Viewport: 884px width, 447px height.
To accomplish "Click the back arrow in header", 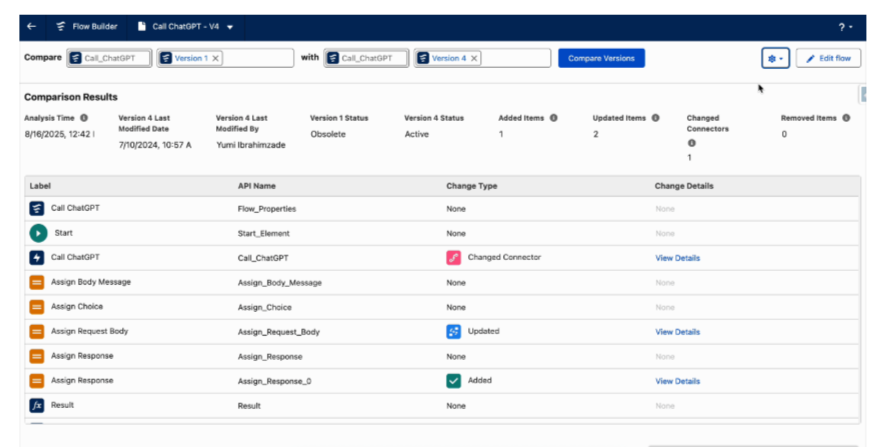I will tap(32, 26).
